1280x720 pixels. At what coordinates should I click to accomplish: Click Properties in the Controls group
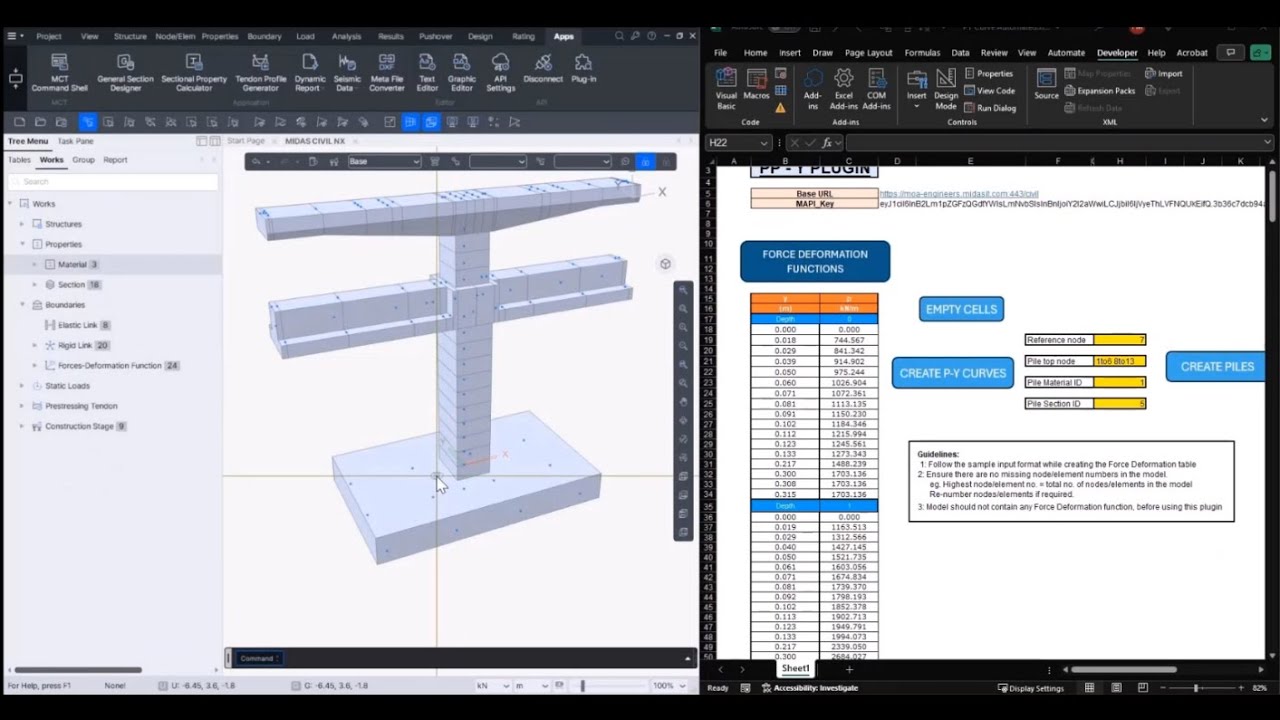pyautogui.click(x=988, y=73)
